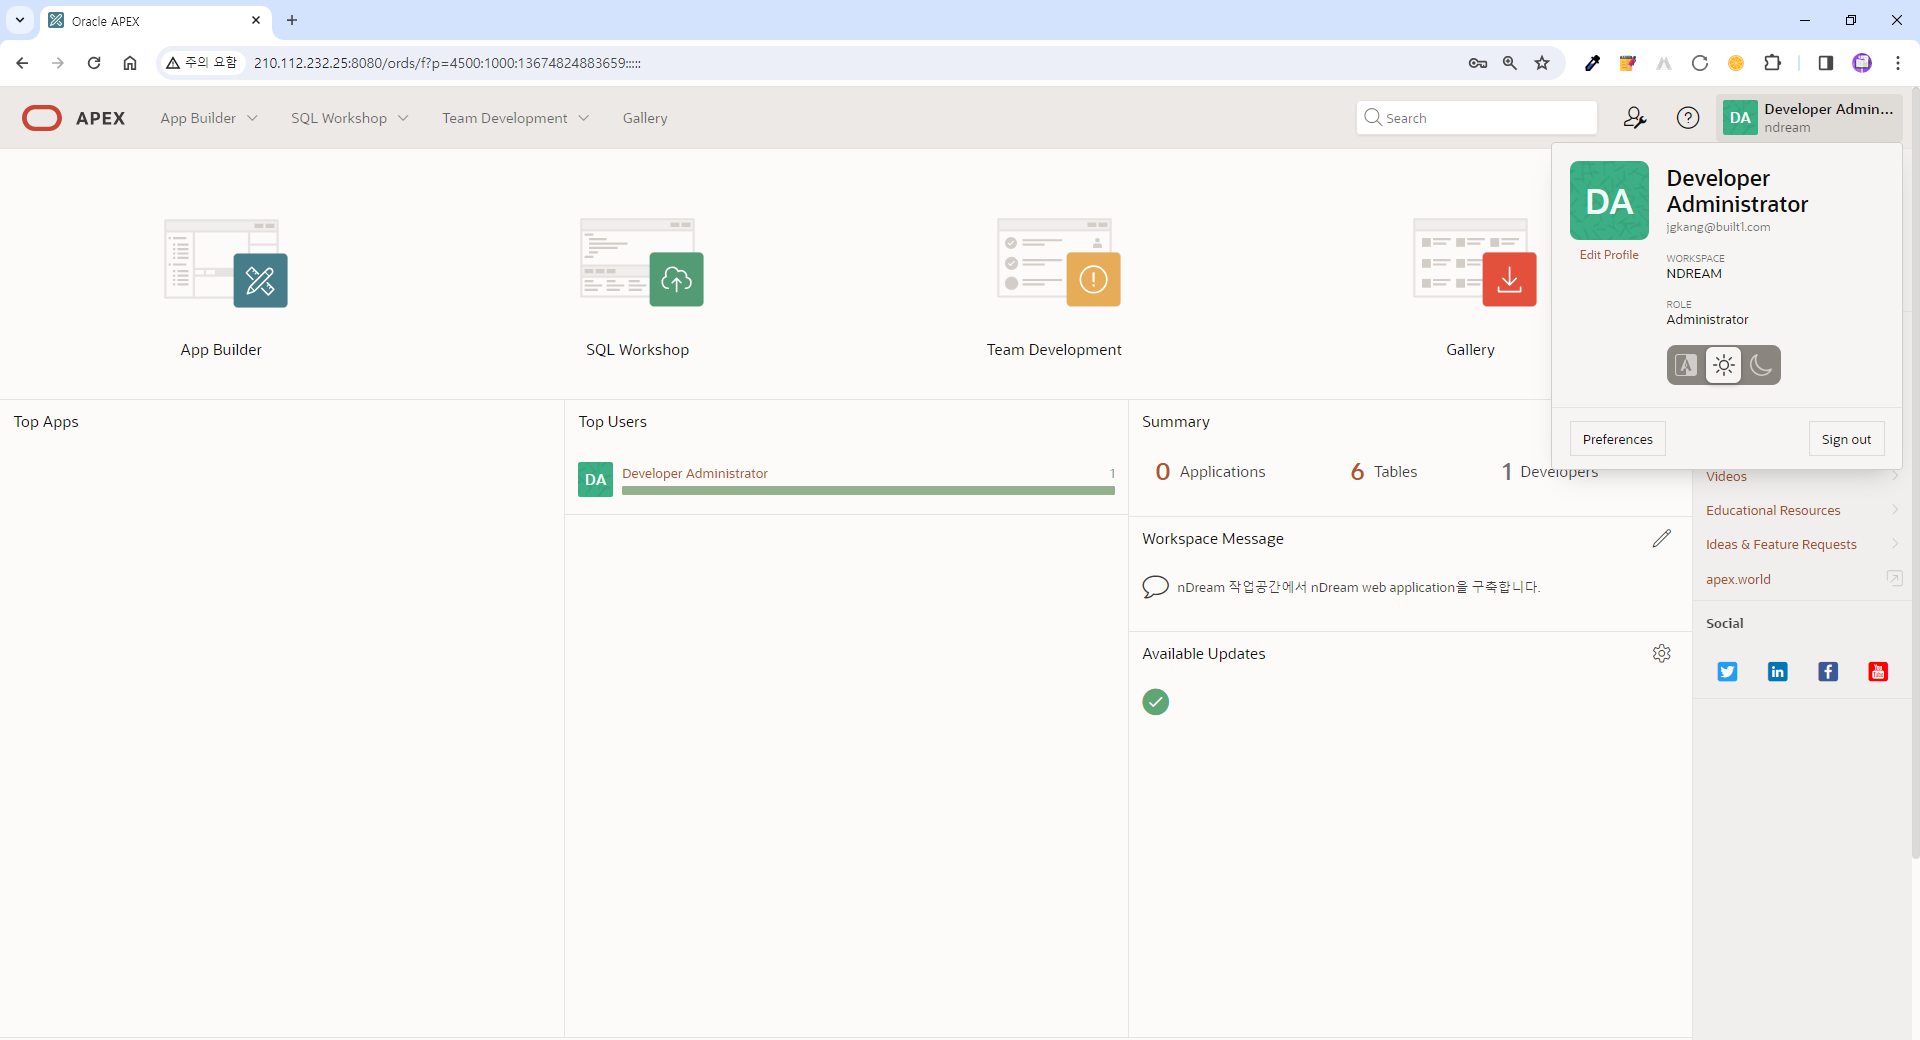Click the Sign out button
The width and height of the screenshot is (1920, 1040).
click(x=1846, y=439)
